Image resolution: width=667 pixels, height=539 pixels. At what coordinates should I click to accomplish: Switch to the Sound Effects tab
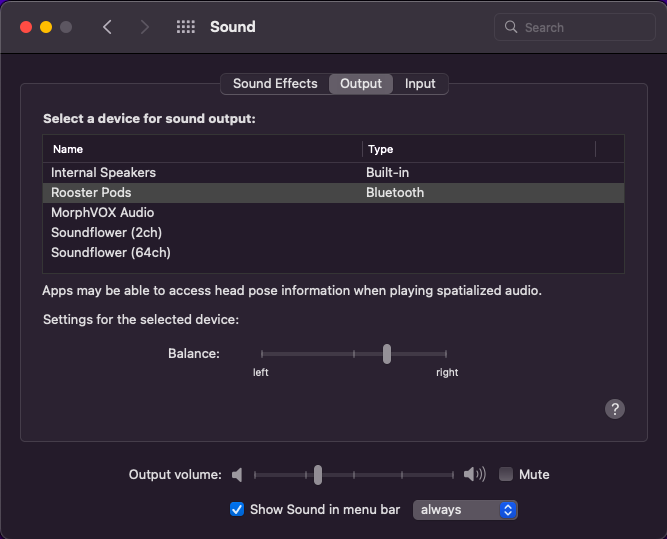275,84
